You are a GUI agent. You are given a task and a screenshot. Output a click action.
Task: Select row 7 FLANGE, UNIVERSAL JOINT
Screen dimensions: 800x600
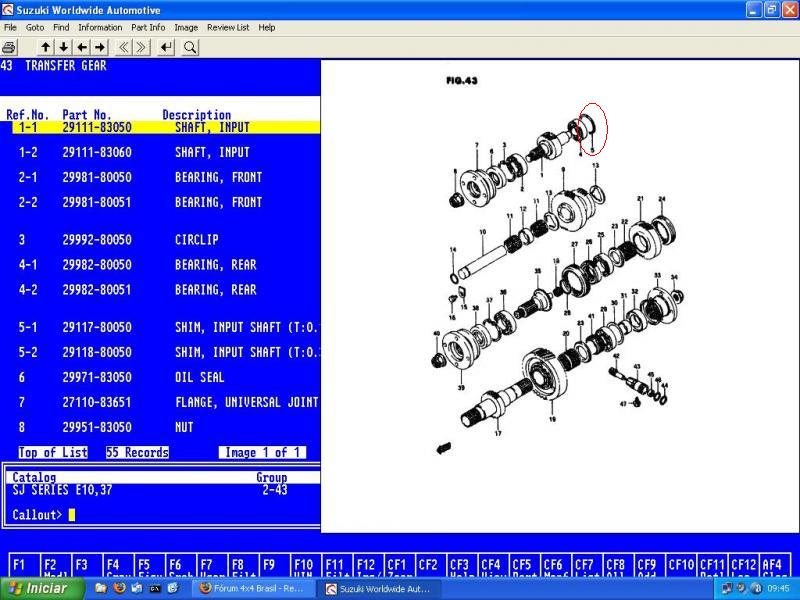tap(166, 402)
